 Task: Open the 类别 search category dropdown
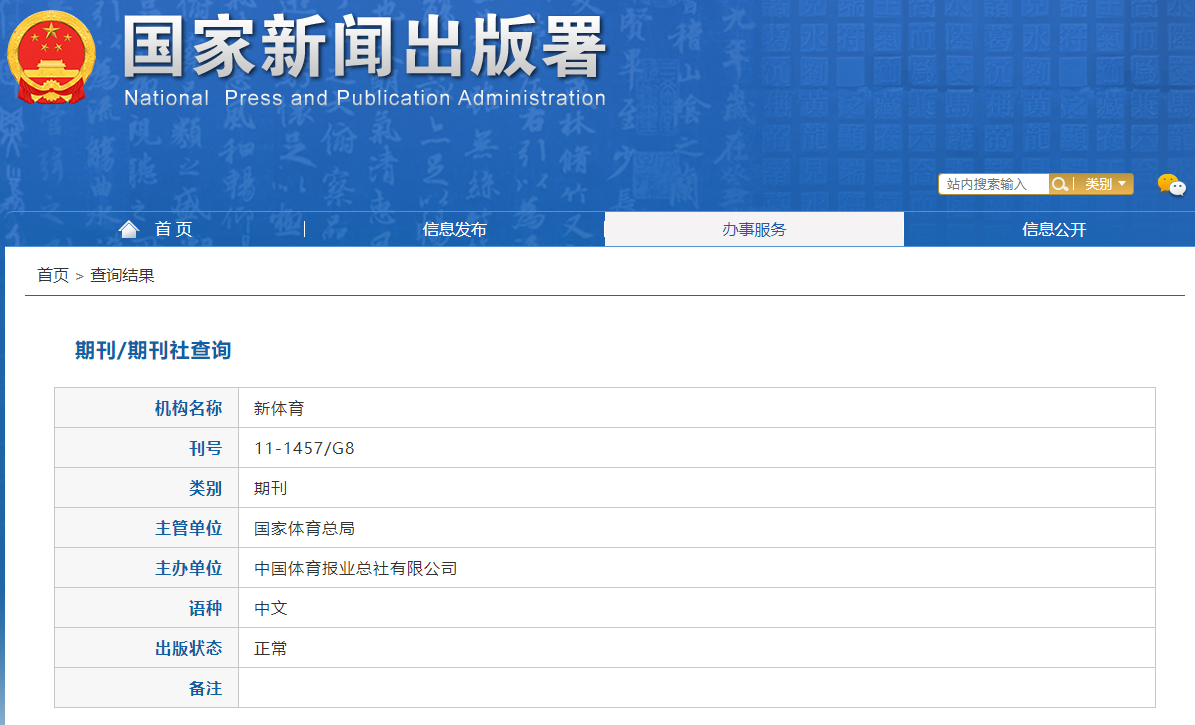1104,184
